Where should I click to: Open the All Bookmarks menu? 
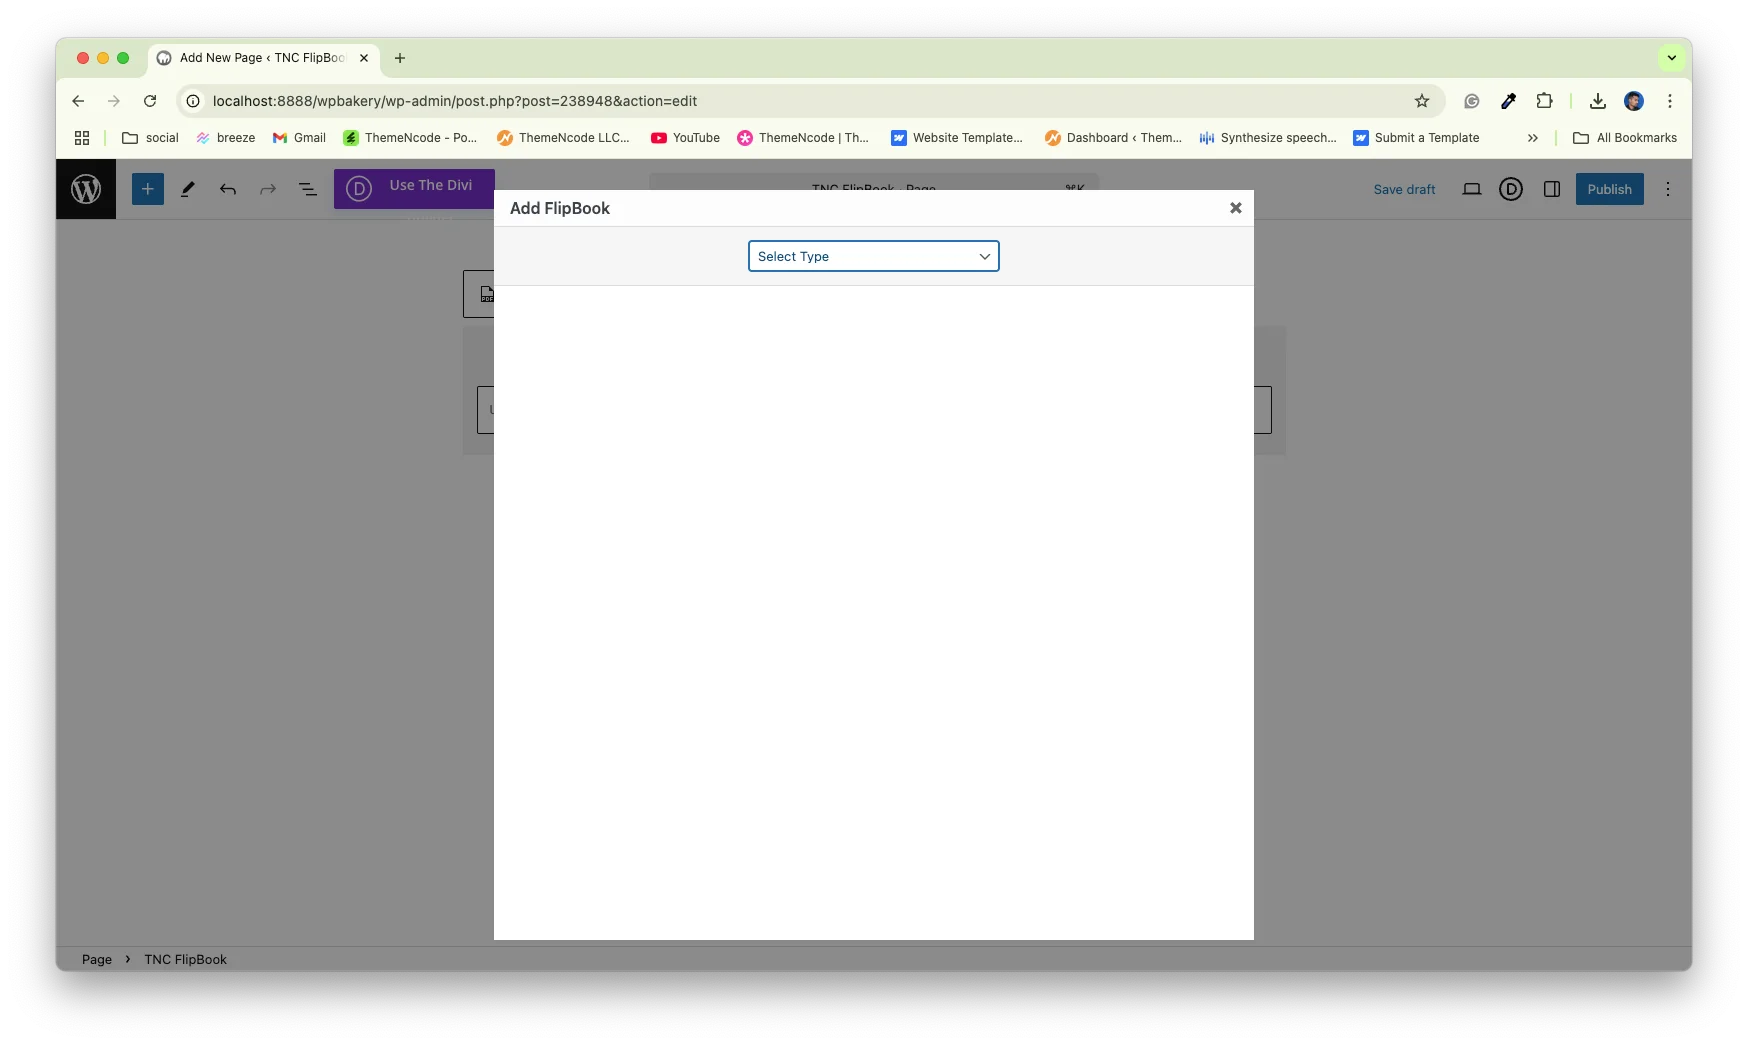[x=1624, y=138]
